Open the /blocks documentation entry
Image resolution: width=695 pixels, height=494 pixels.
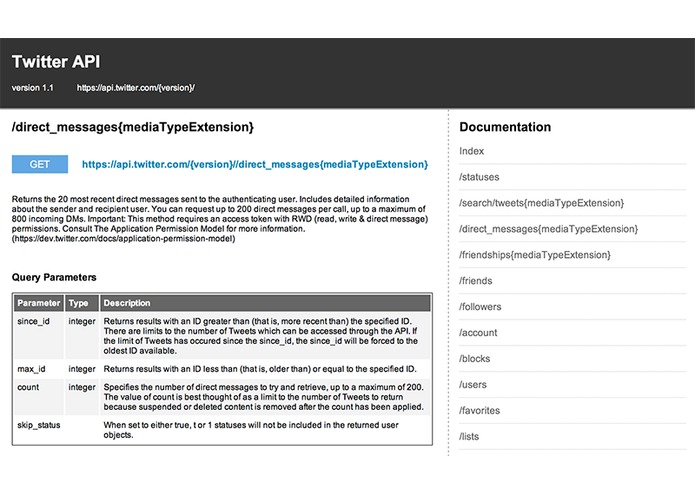coord(475,358)
